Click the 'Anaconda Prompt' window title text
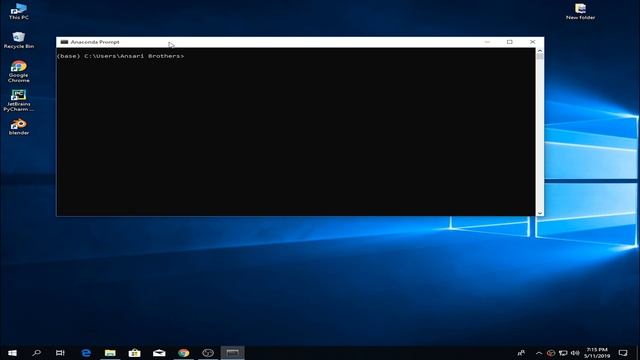The width and height of the screenshot is (640, 360). (x=95, y=42)
